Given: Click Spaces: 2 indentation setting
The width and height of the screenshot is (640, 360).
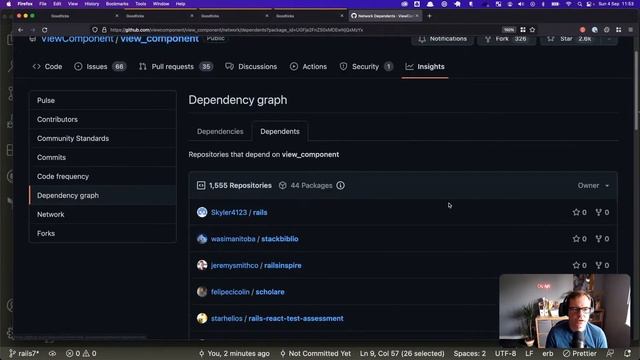Looking at the screenshot, I should click(470, 353).
